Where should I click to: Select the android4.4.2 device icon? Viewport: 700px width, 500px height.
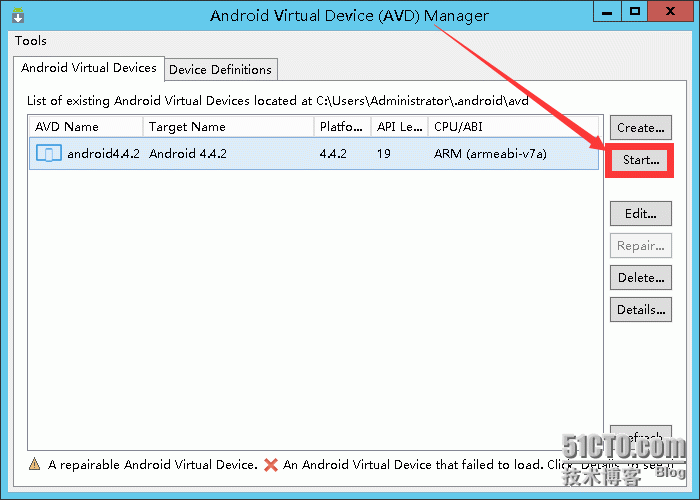(49, 154)
